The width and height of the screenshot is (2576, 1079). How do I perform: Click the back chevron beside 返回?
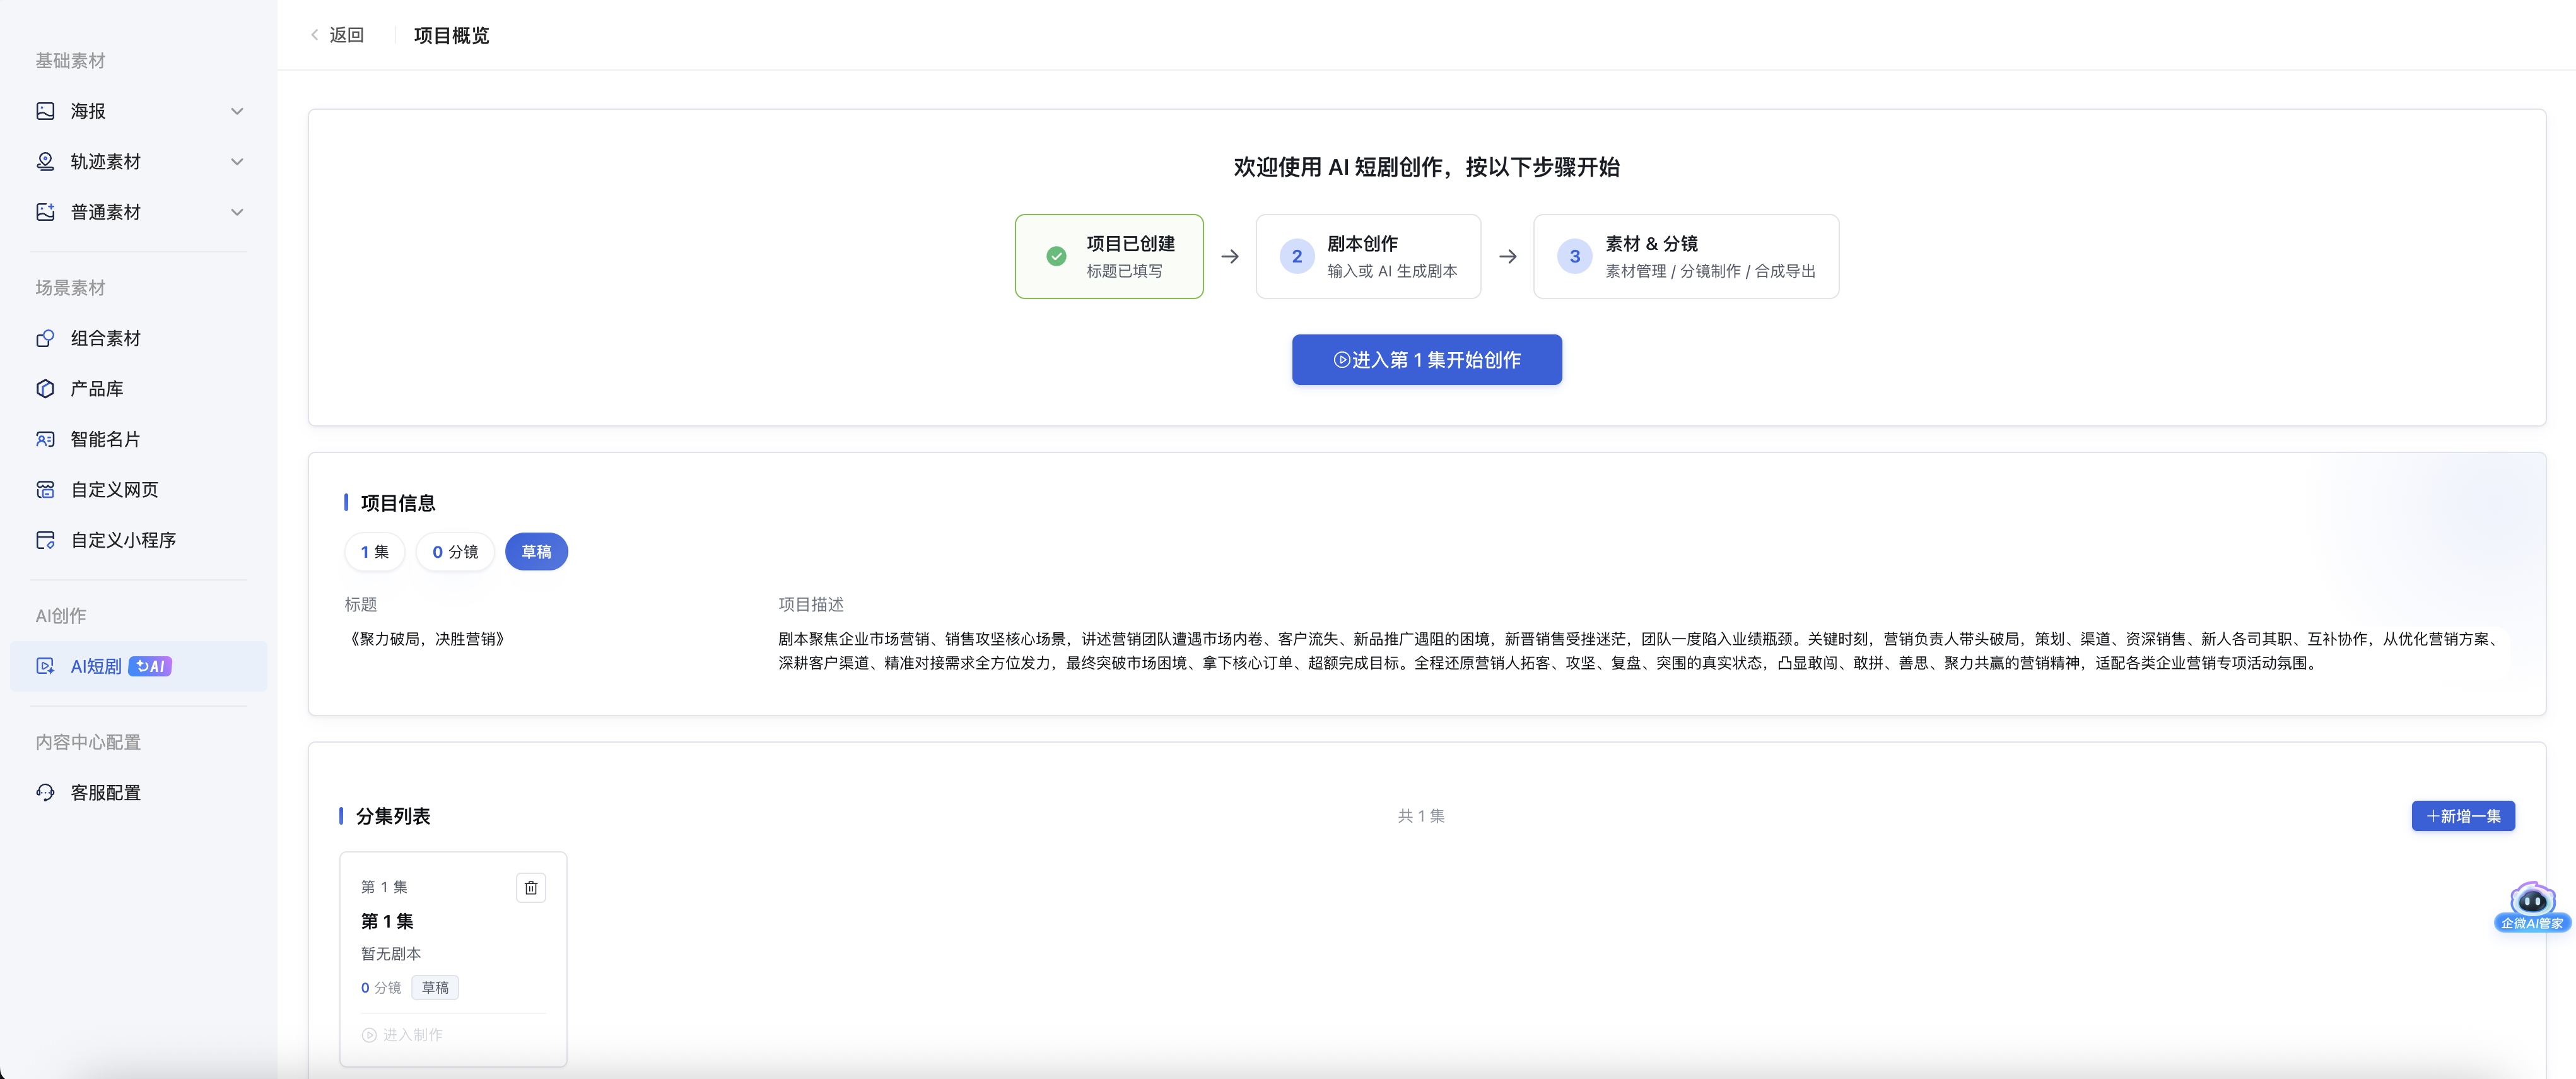coord(314,35)
